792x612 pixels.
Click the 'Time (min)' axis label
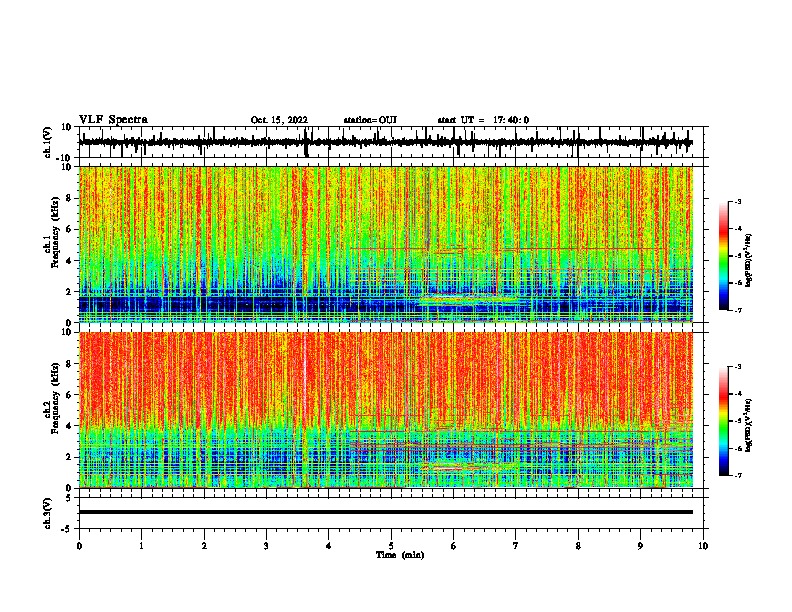[400, 555]
